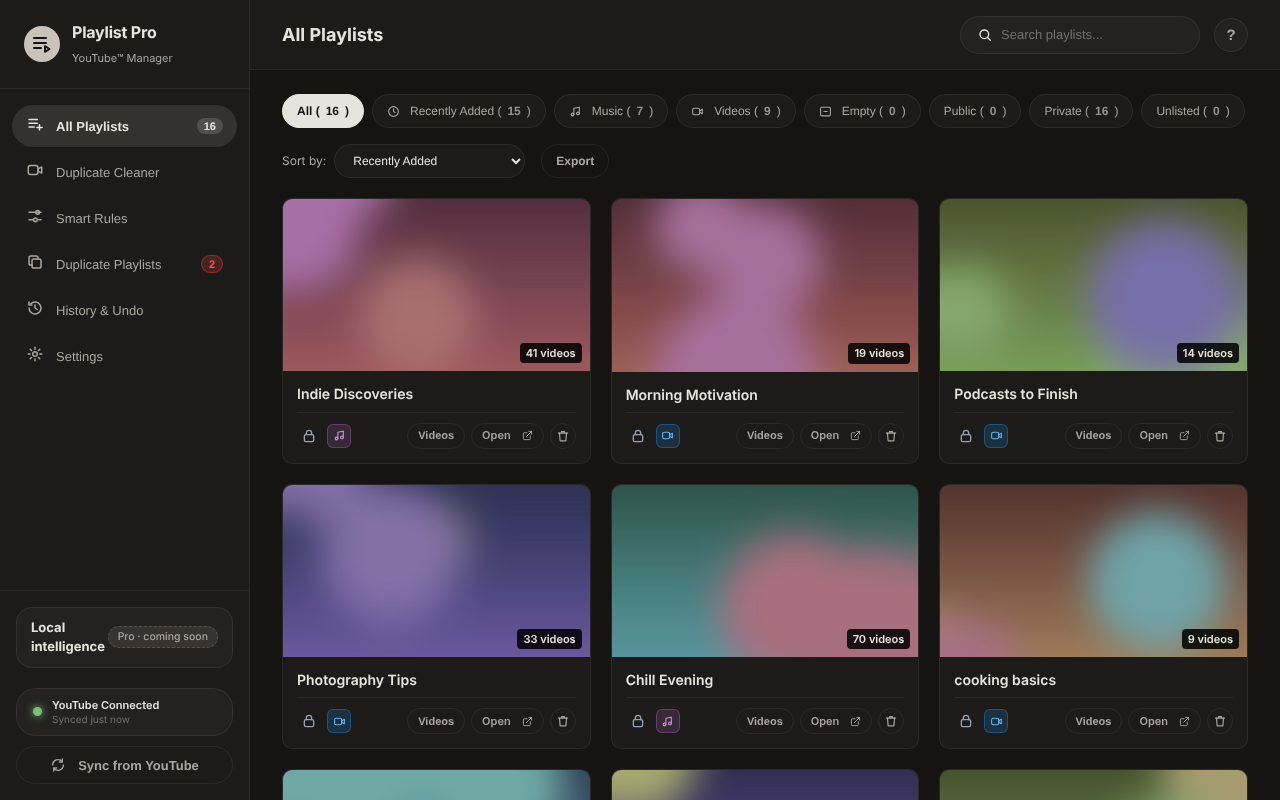Image resolution: width=1280 pixels, height=800 pixels.
Task: Delete the Indie Discoveries playlist
Action: [x=563, y=436]
